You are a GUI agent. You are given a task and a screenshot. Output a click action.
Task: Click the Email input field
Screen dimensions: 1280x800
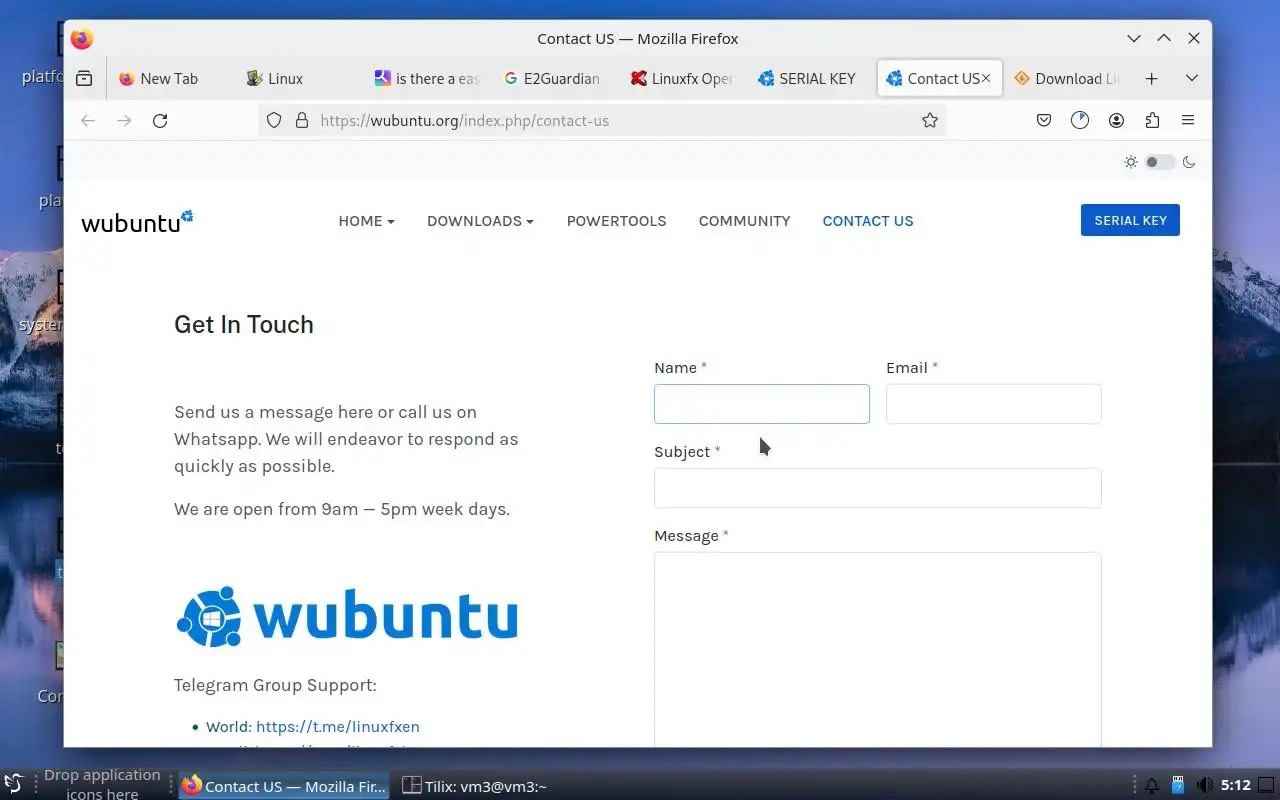click(994, 404)
